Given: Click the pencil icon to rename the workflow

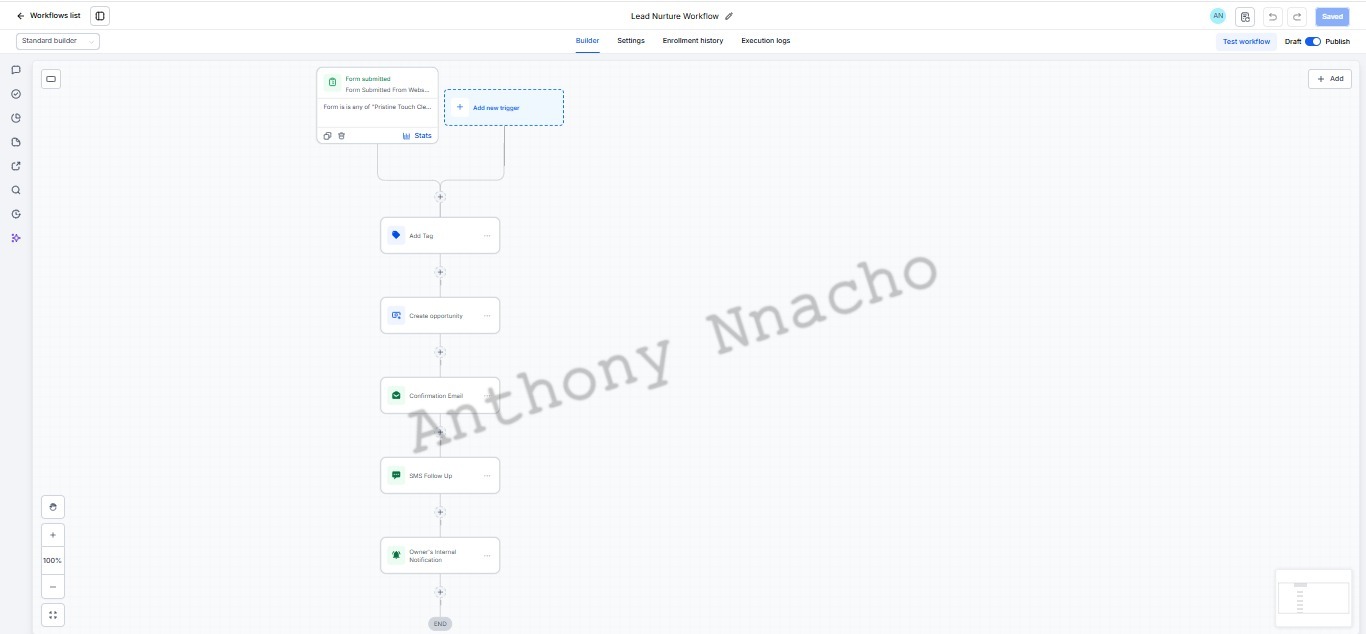Looking at the screenshot, I should point(729,16).
